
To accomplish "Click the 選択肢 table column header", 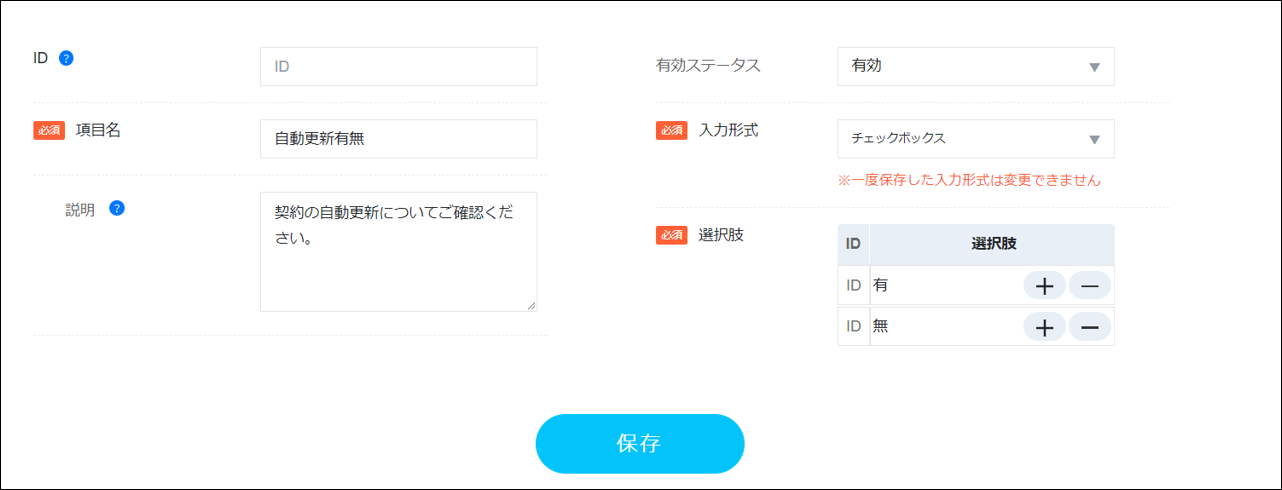I will pyautogui.click(x=993, y=244).
